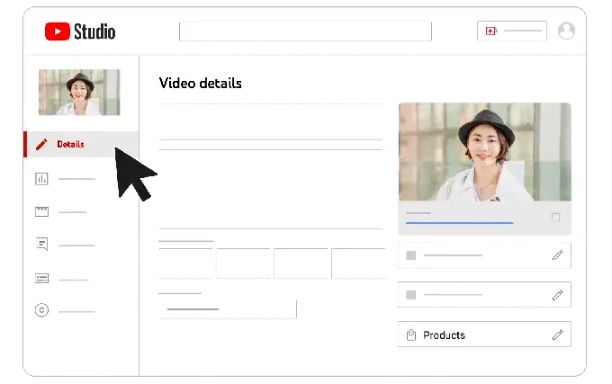Click the large video preview thumbnail
612x384 pixels.
[485, 152]
